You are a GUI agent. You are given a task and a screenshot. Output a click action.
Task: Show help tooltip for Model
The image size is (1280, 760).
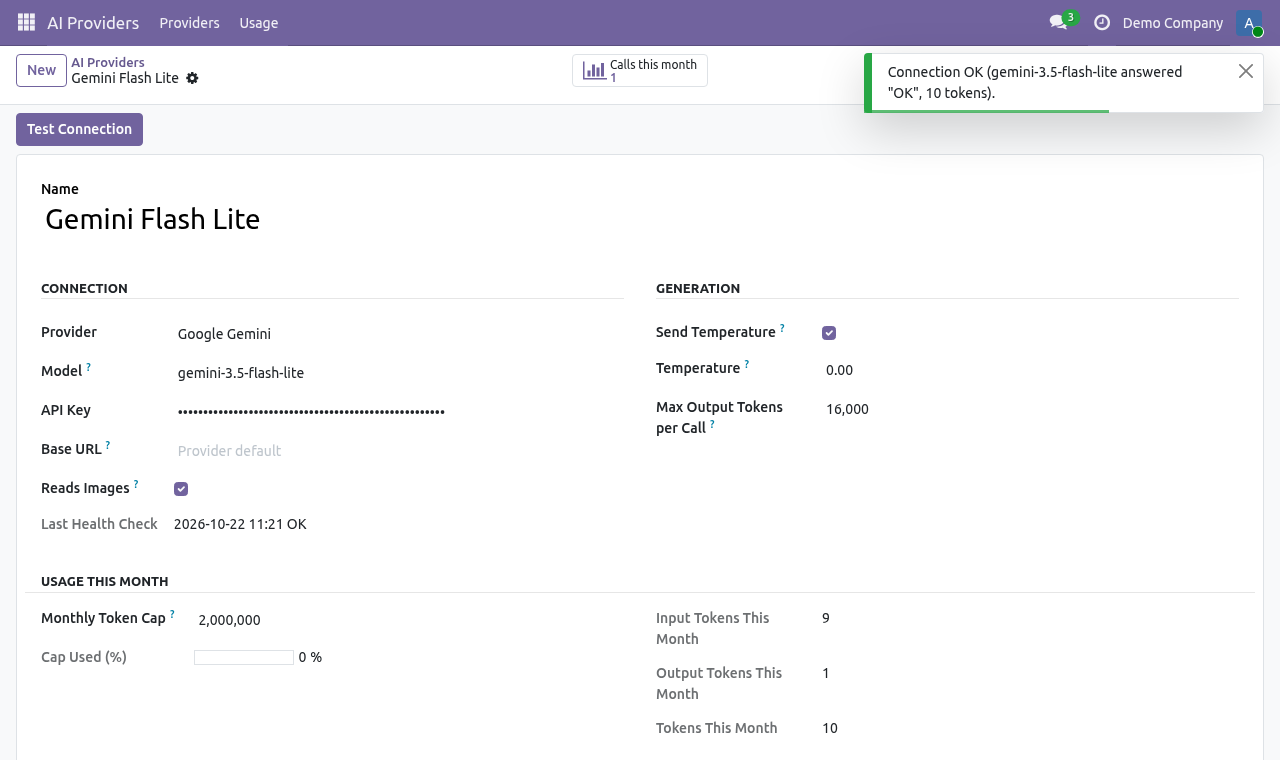[x=88, y=367]
